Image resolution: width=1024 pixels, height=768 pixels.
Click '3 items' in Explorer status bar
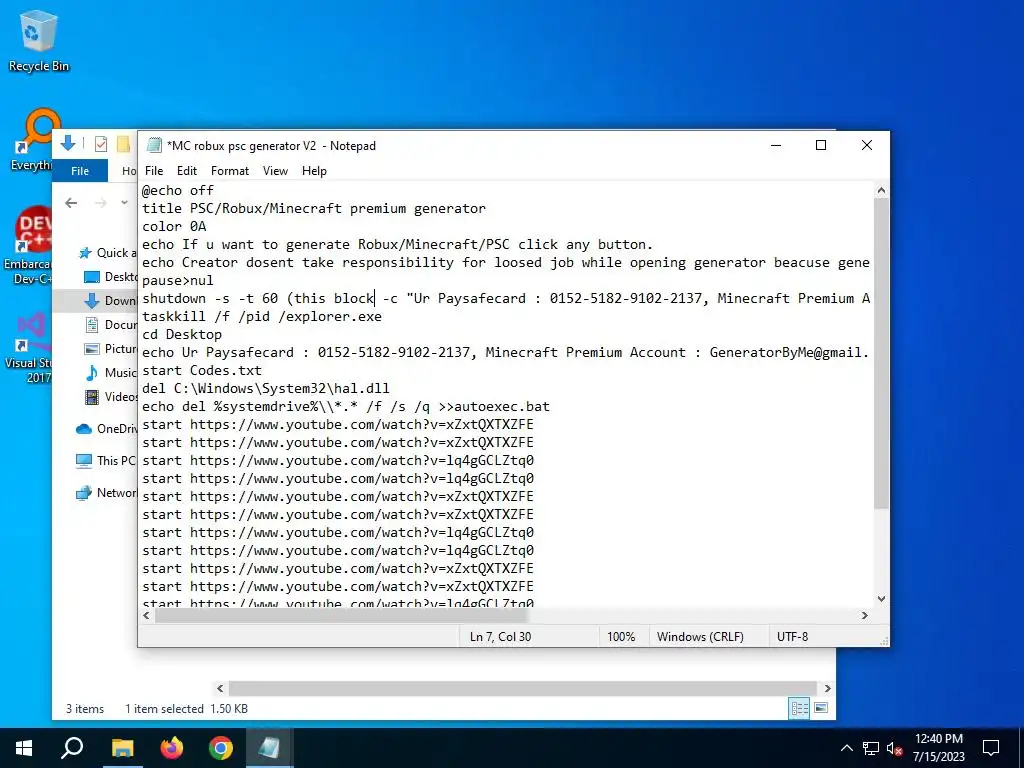tap(85, 709)
